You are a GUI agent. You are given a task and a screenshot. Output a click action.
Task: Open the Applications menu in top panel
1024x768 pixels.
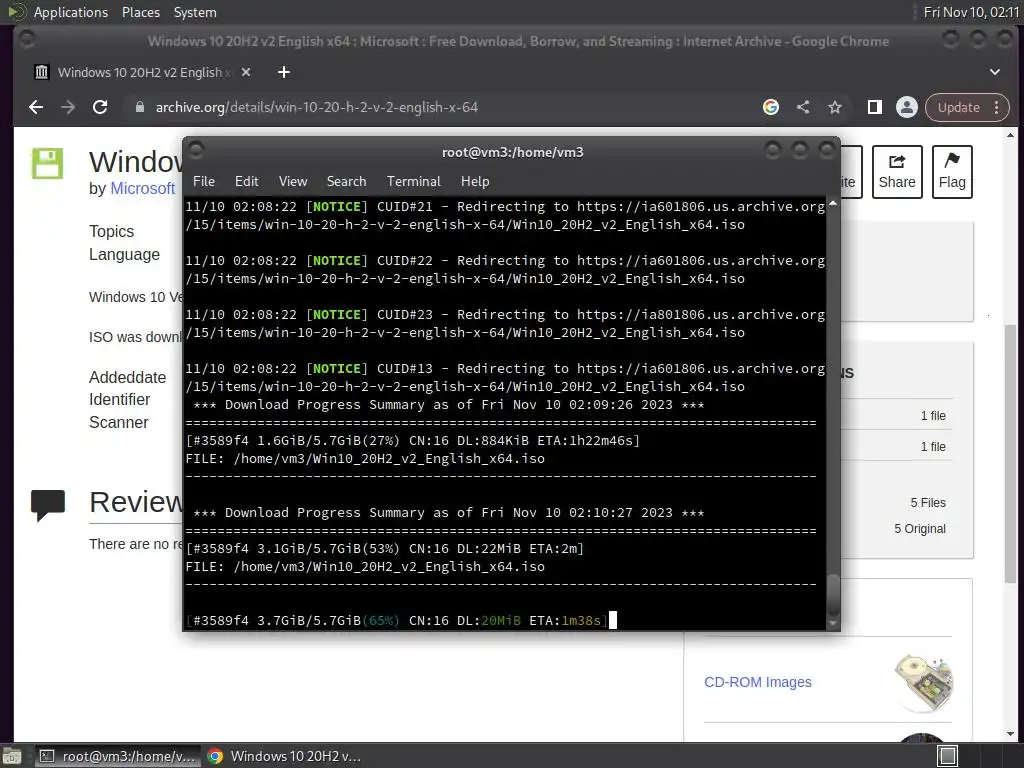click(71, 12)
